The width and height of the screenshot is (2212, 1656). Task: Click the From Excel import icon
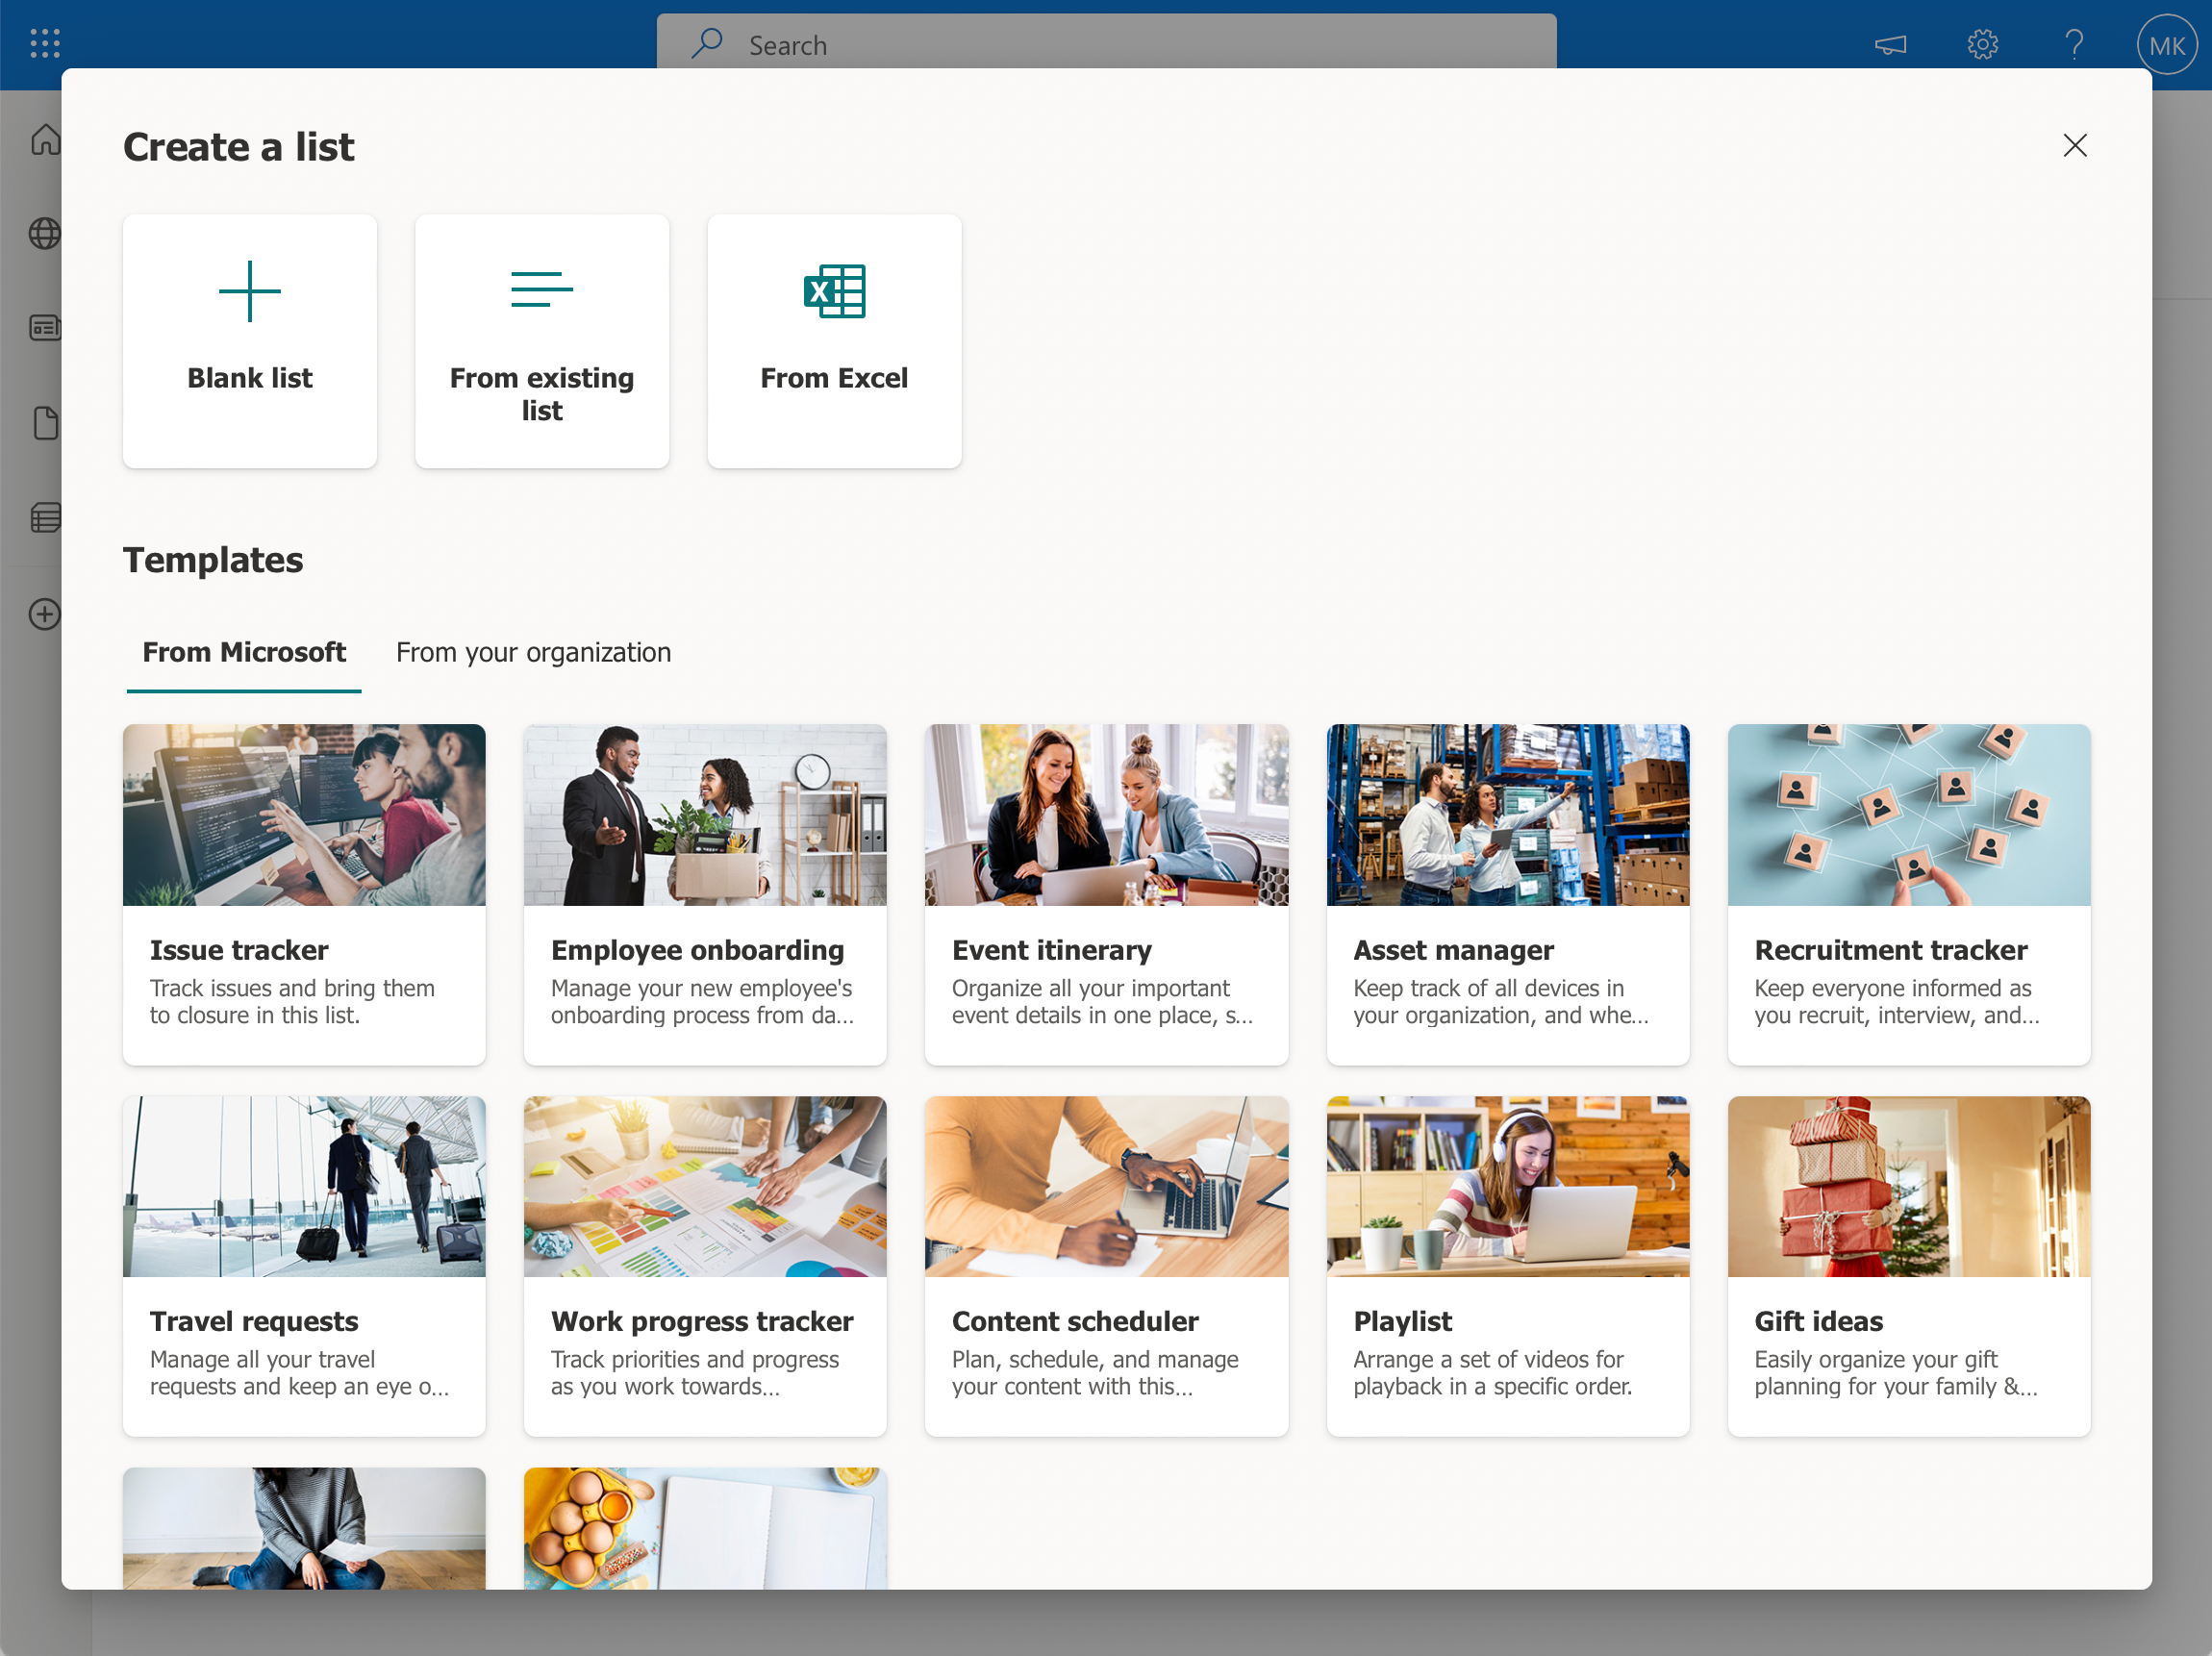pos(833,289)
